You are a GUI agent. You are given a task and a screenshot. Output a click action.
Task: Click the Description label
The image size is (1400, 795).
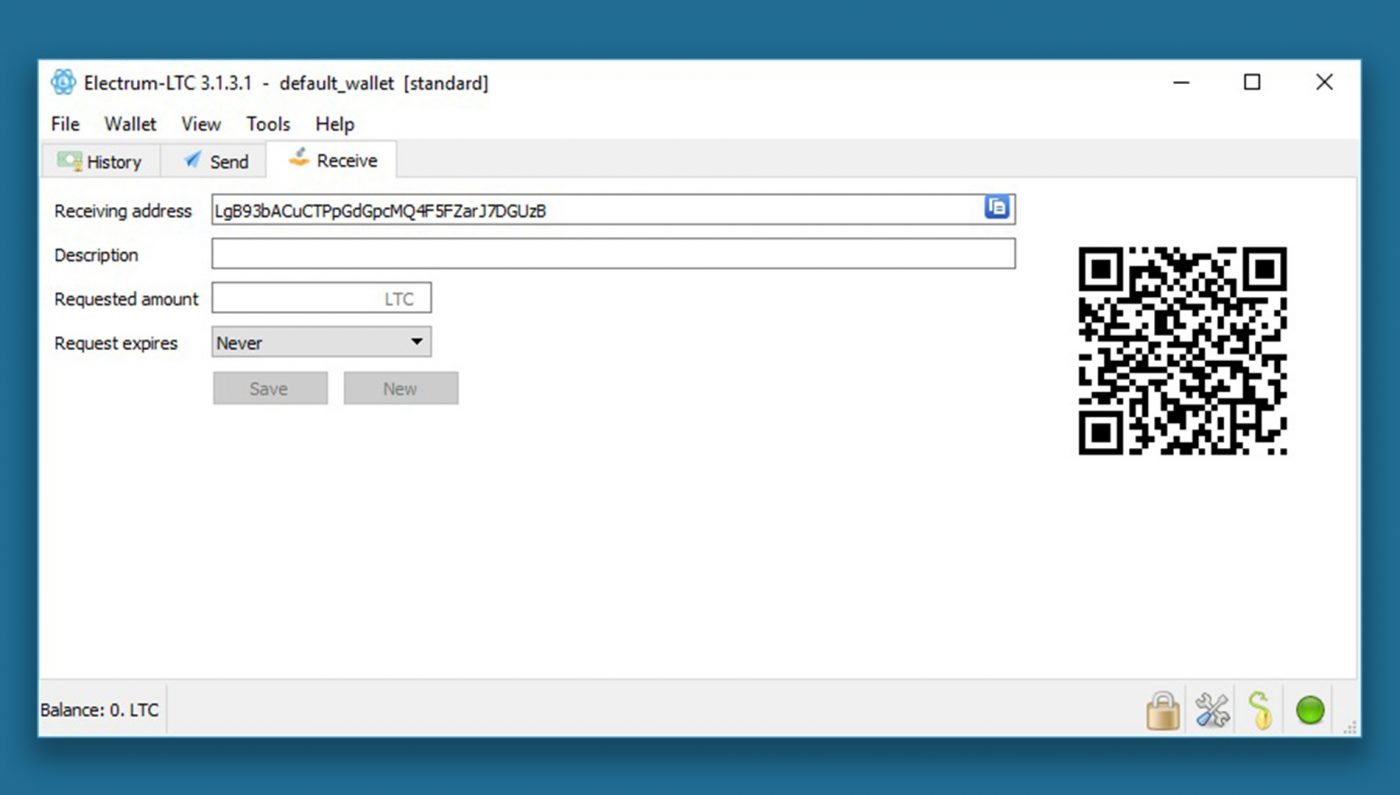96,255
